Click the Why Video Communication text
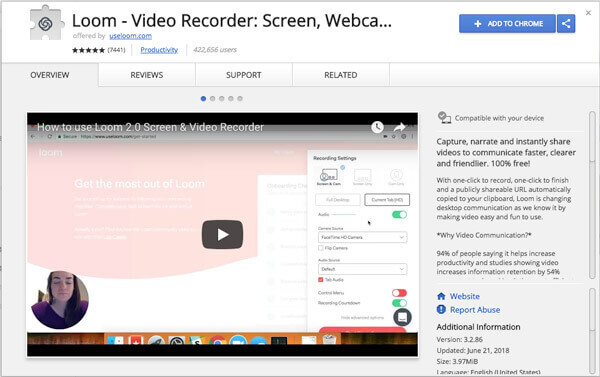The width and height of the screenshot is (600, 377). [x=484, y=235]
